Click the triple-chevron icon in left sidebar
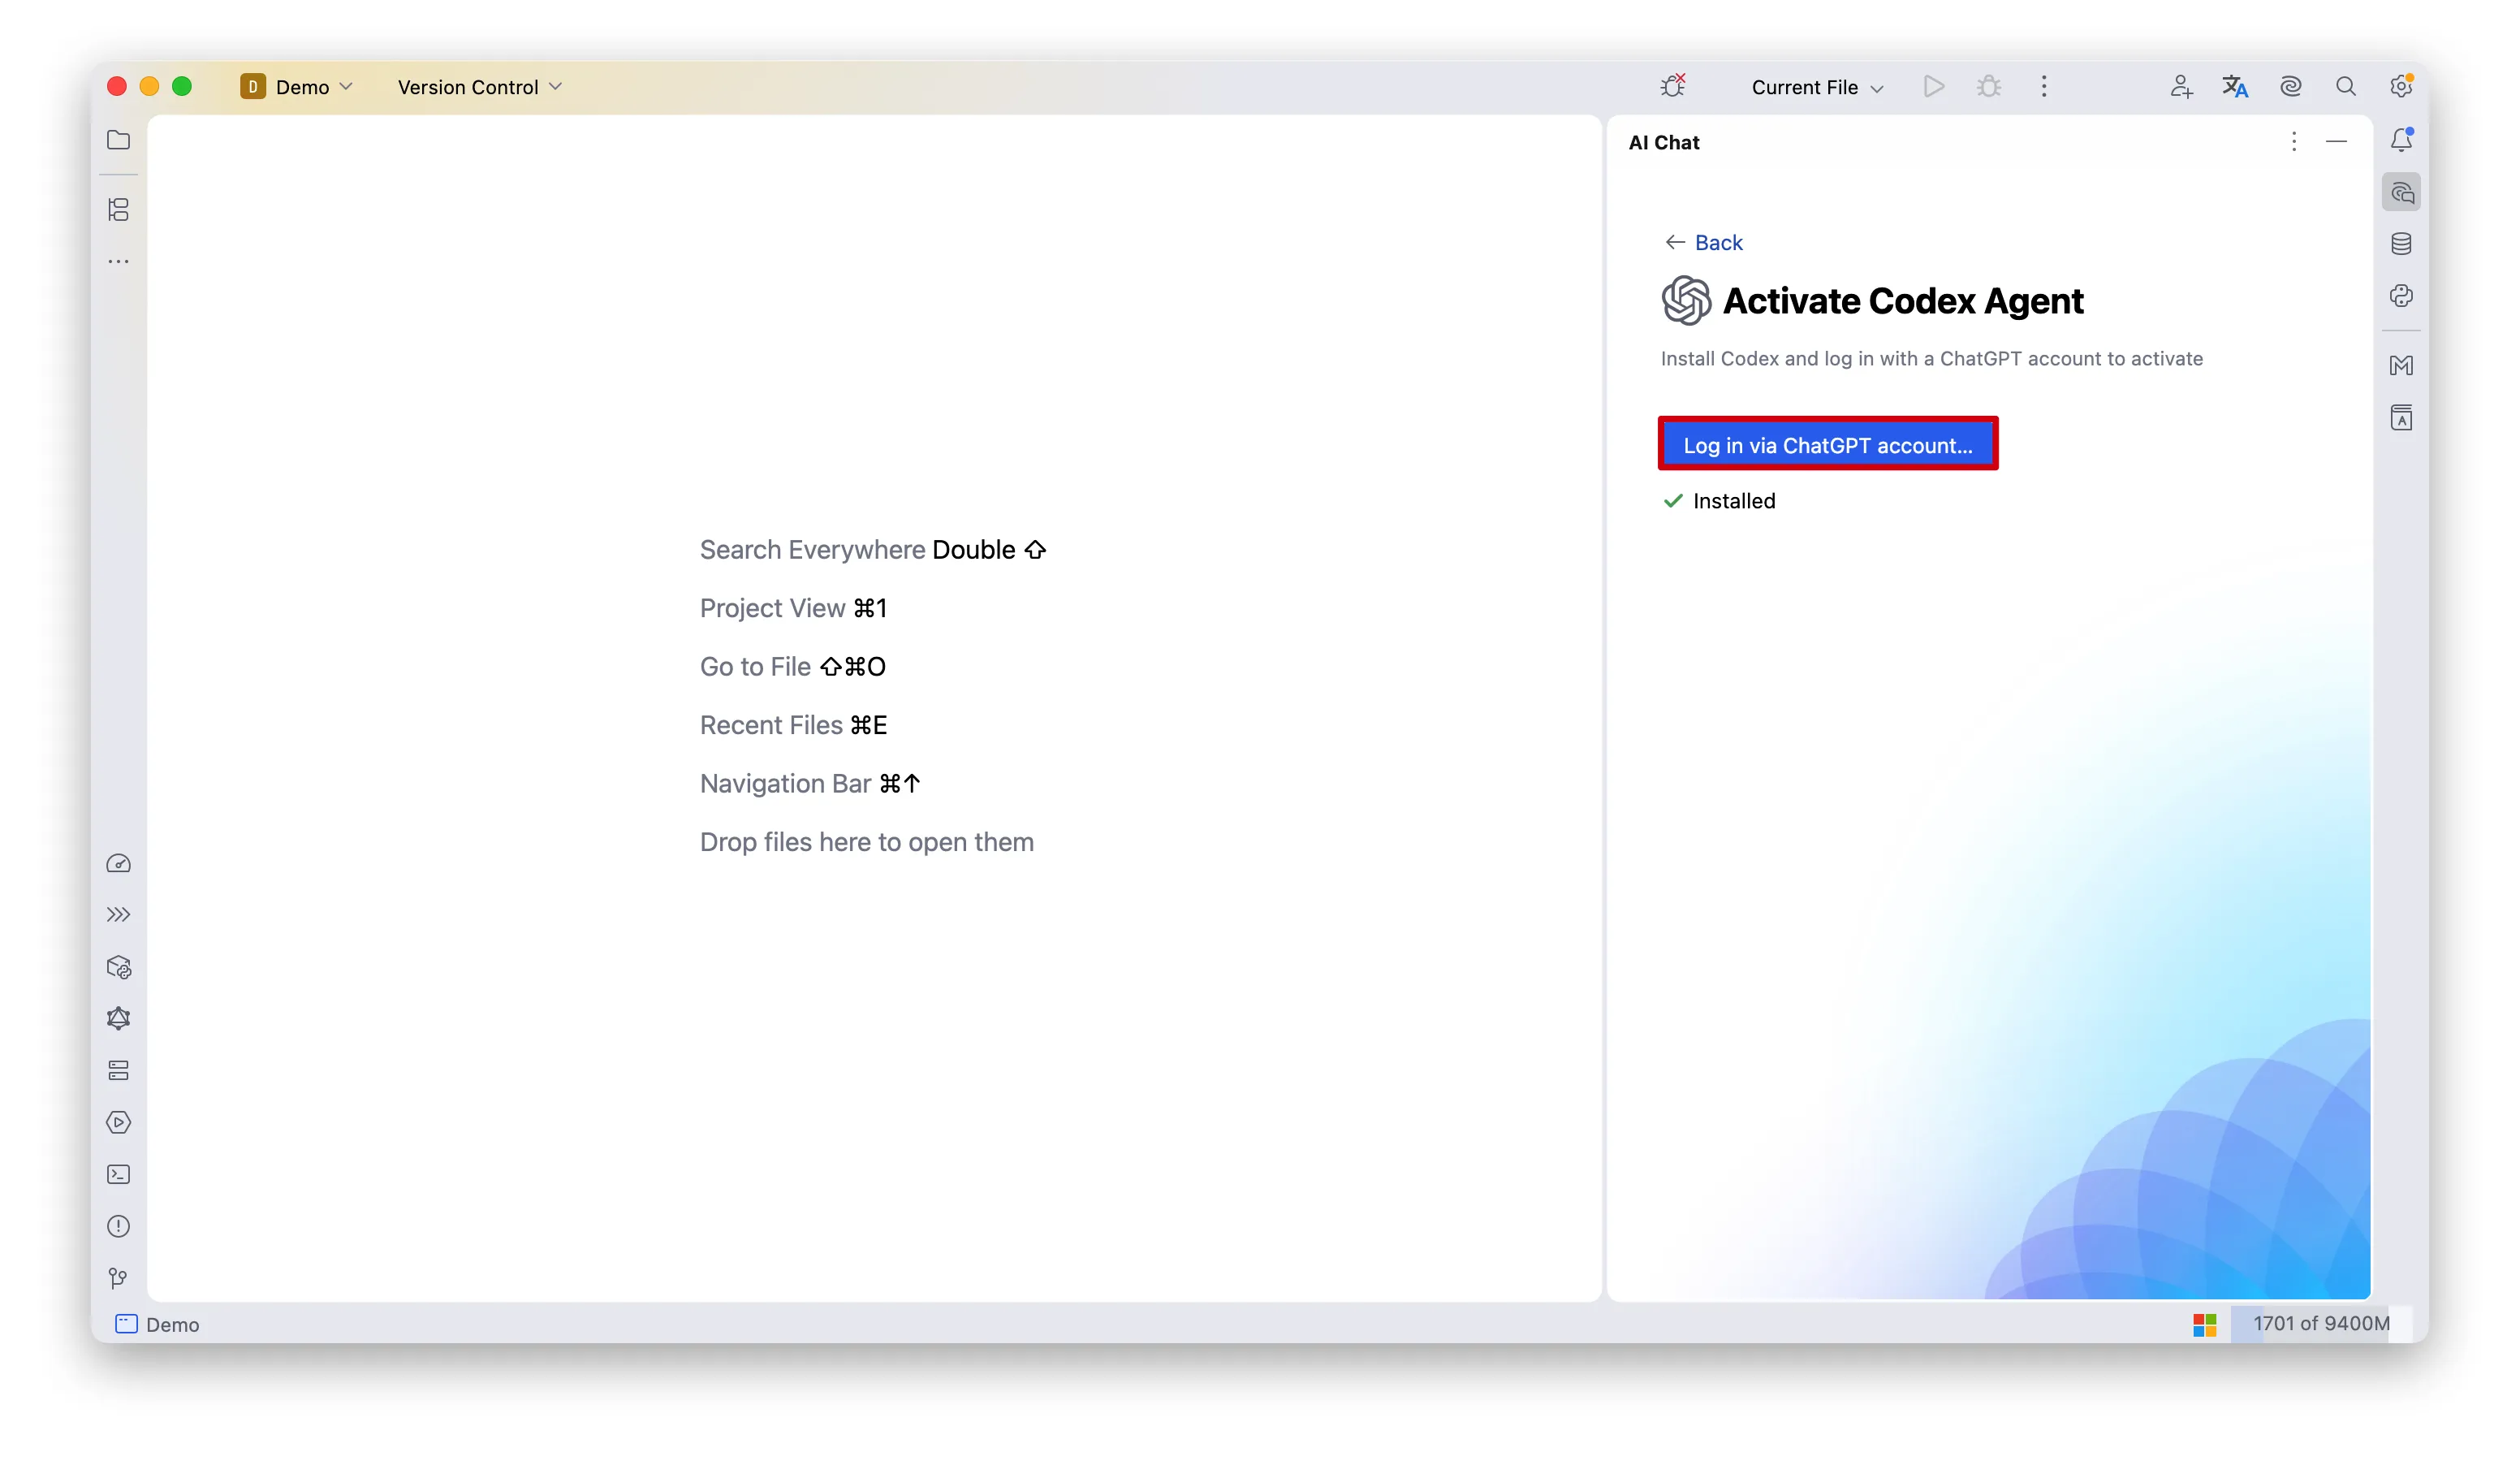The image size is (2520, 1465). click(118, 915)
